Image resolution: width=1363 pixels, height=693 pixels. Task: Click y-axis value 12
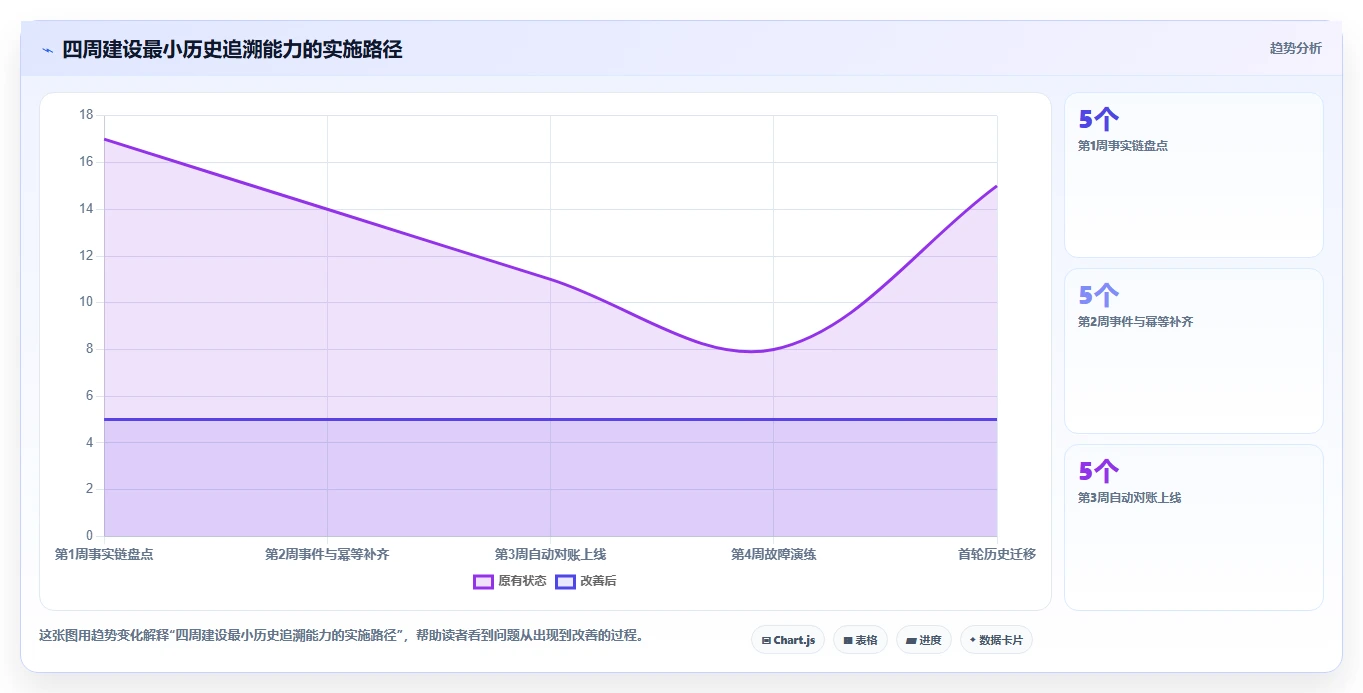point(86,256)
